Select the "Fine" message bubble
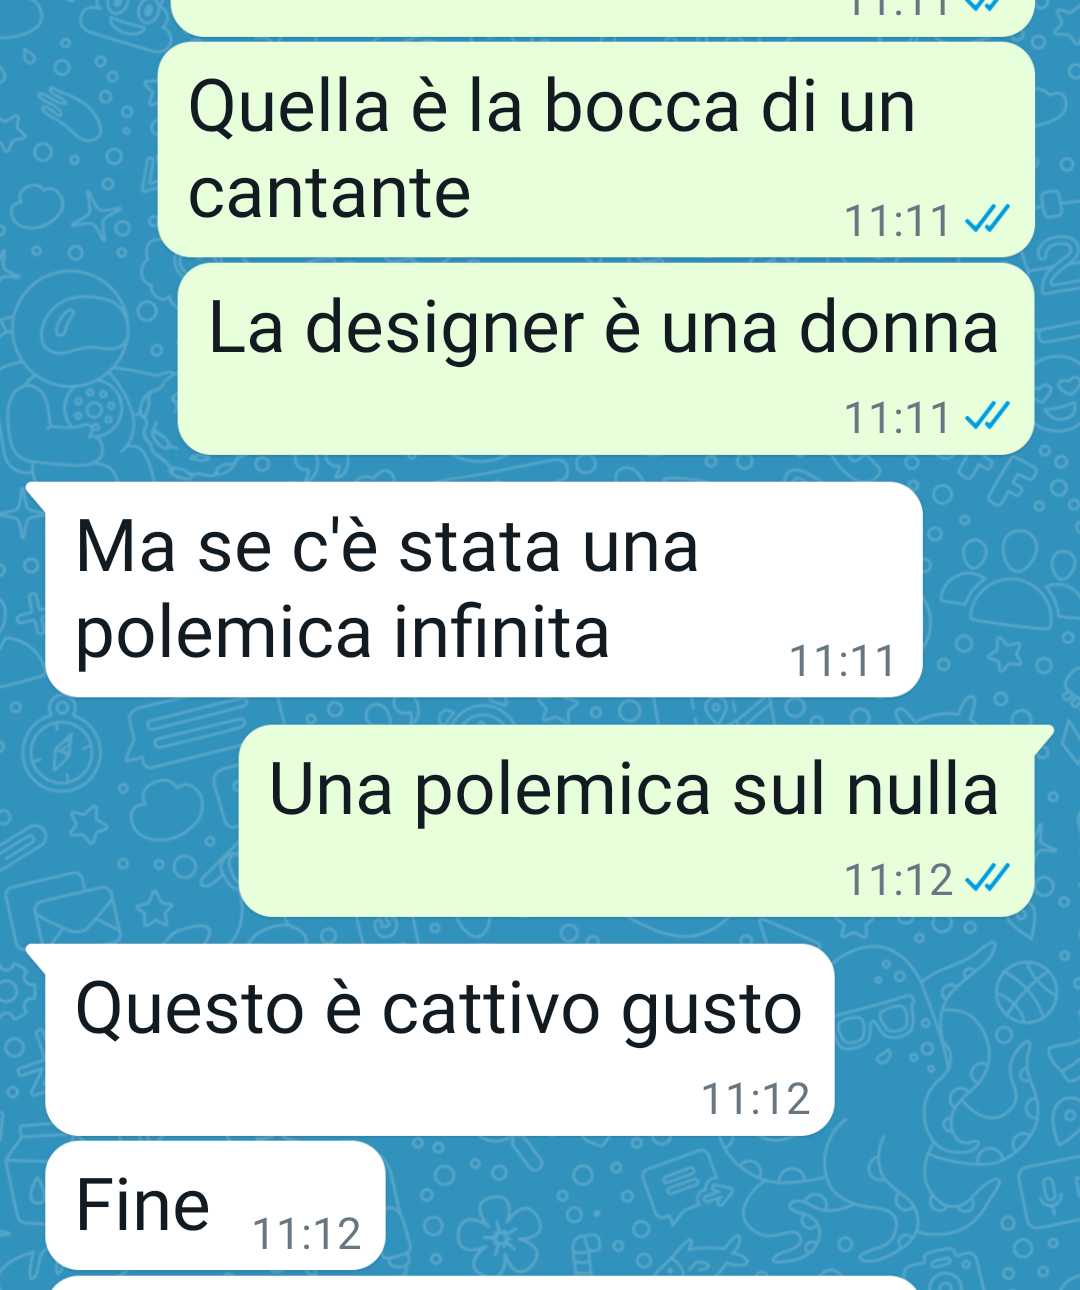 click(x=215, y=1205)
